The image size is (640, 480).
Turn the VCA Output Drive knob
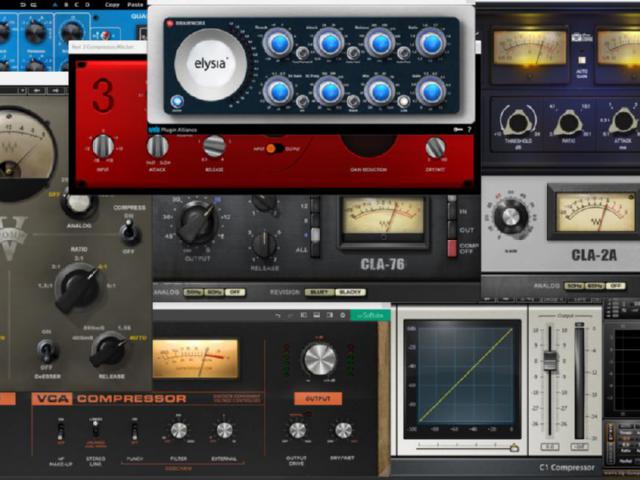[297, 430]
